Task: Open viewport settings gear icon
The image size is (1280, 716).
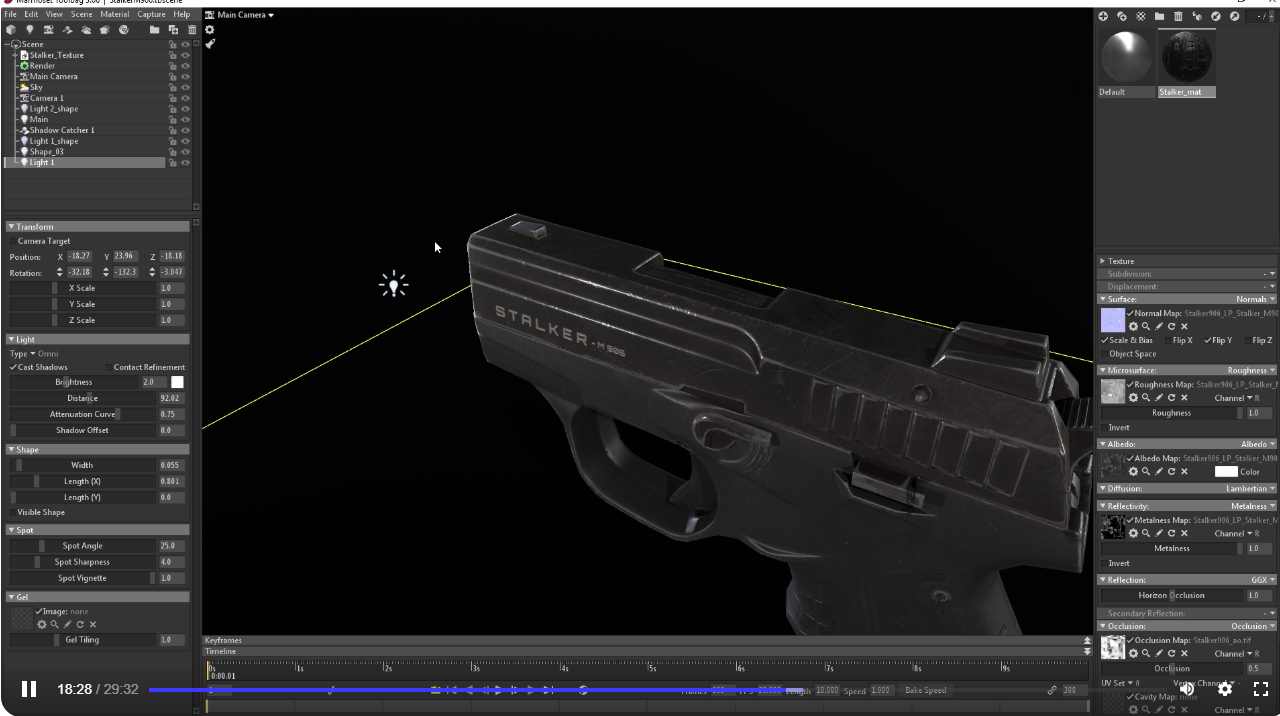Action: pos(210,30)
